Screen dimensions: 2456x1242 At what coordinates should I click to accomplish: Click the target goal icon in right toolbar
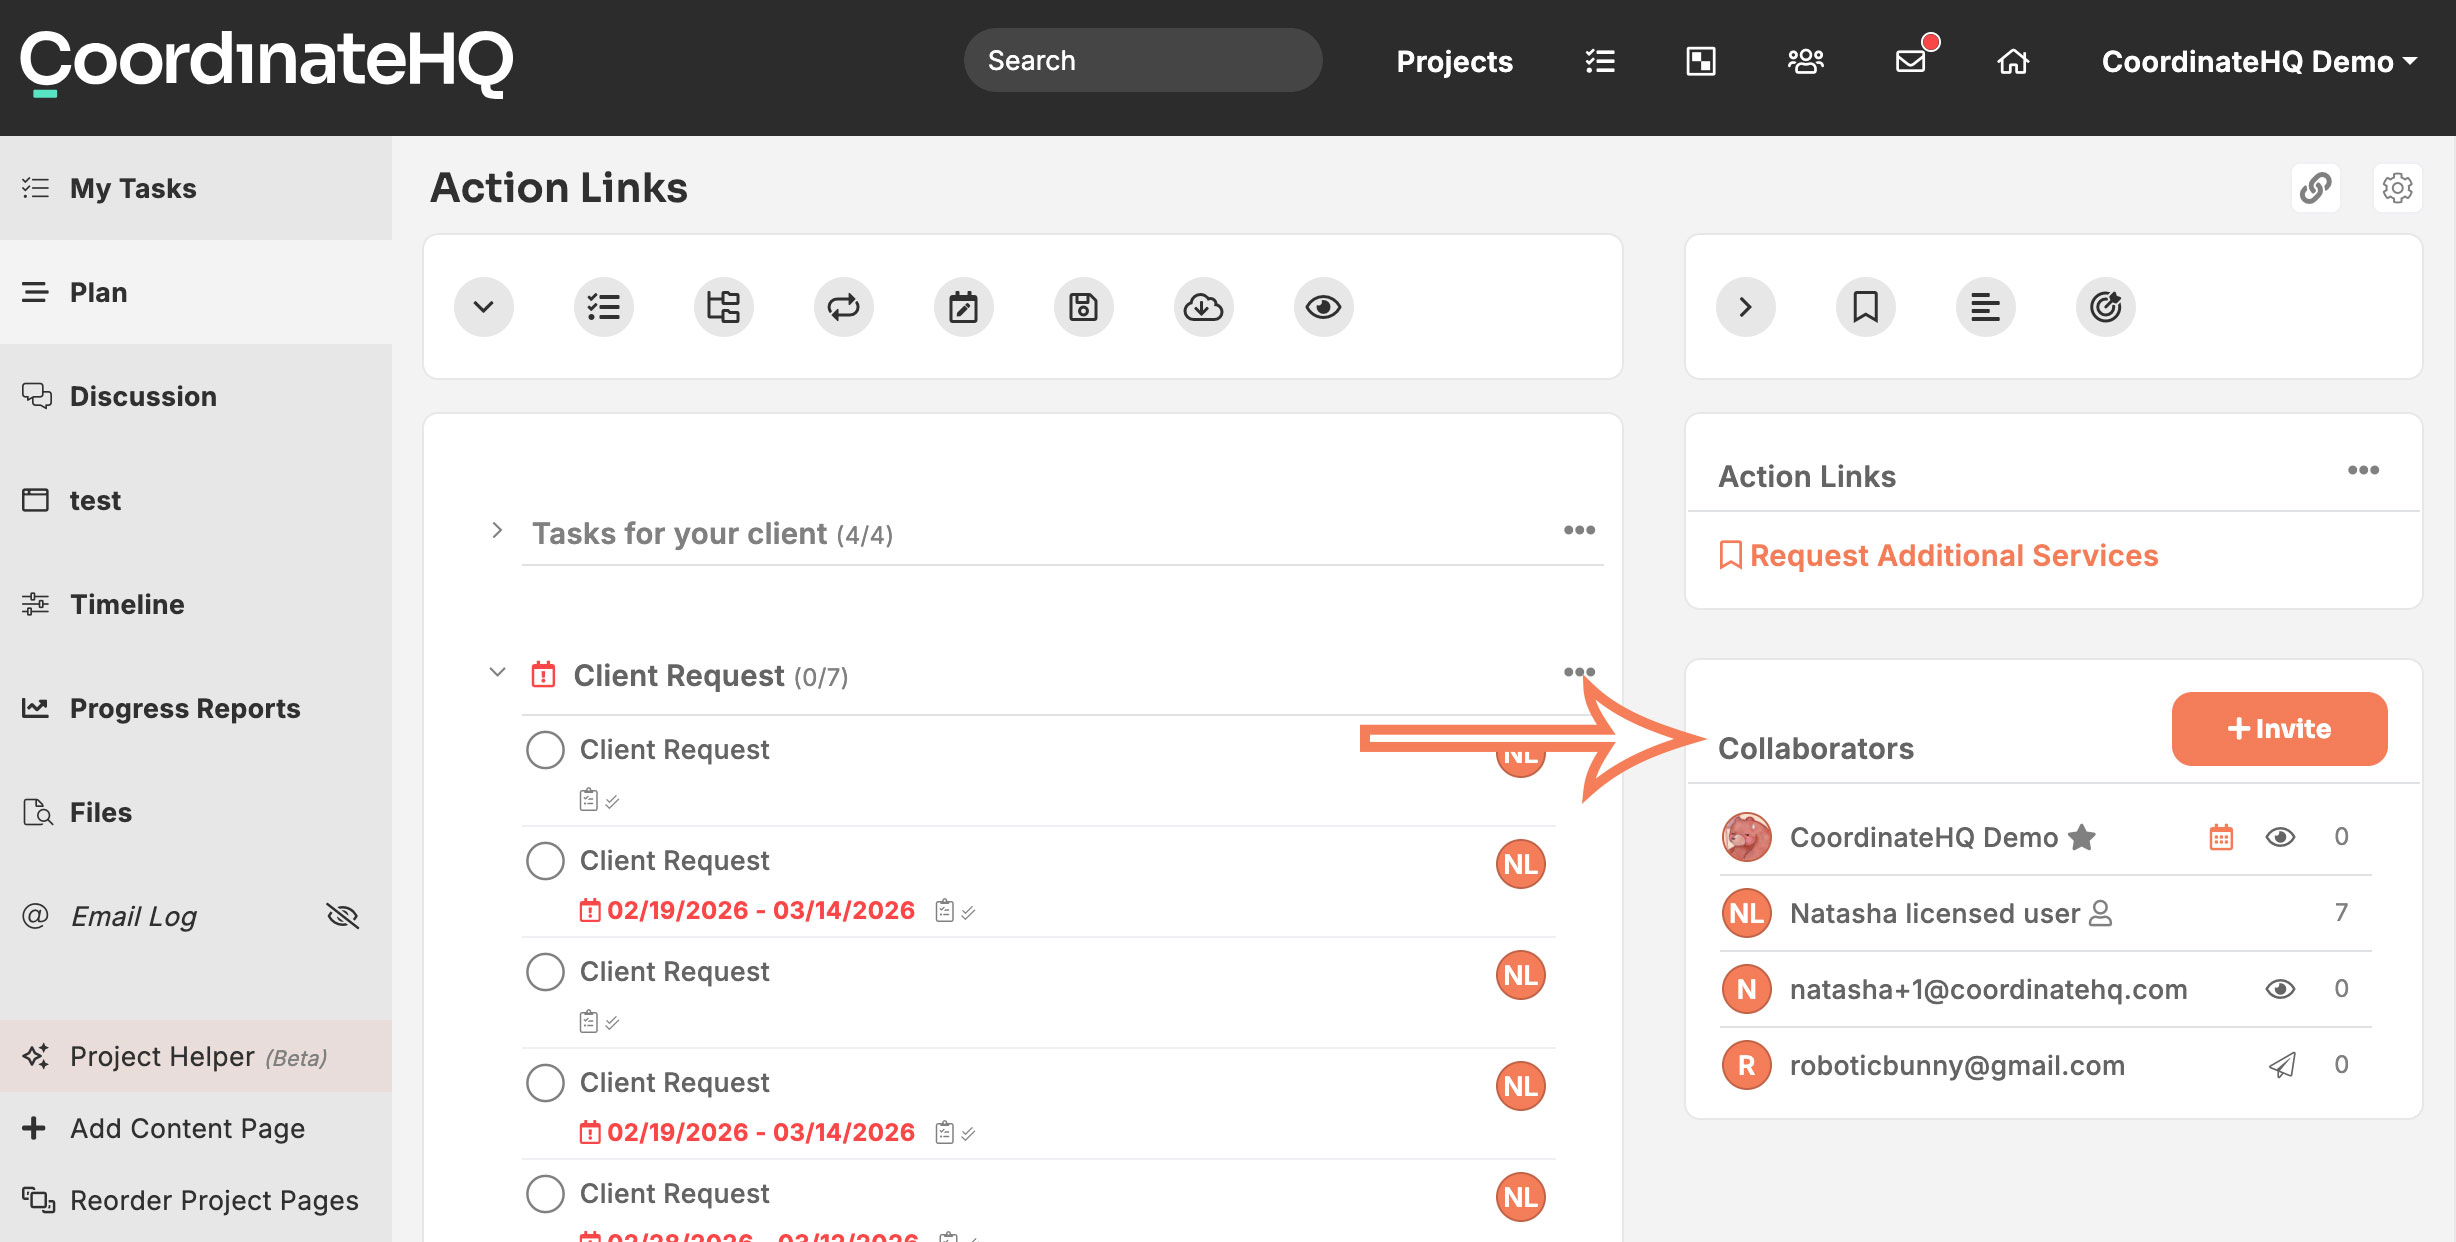tap(2106, 307)
